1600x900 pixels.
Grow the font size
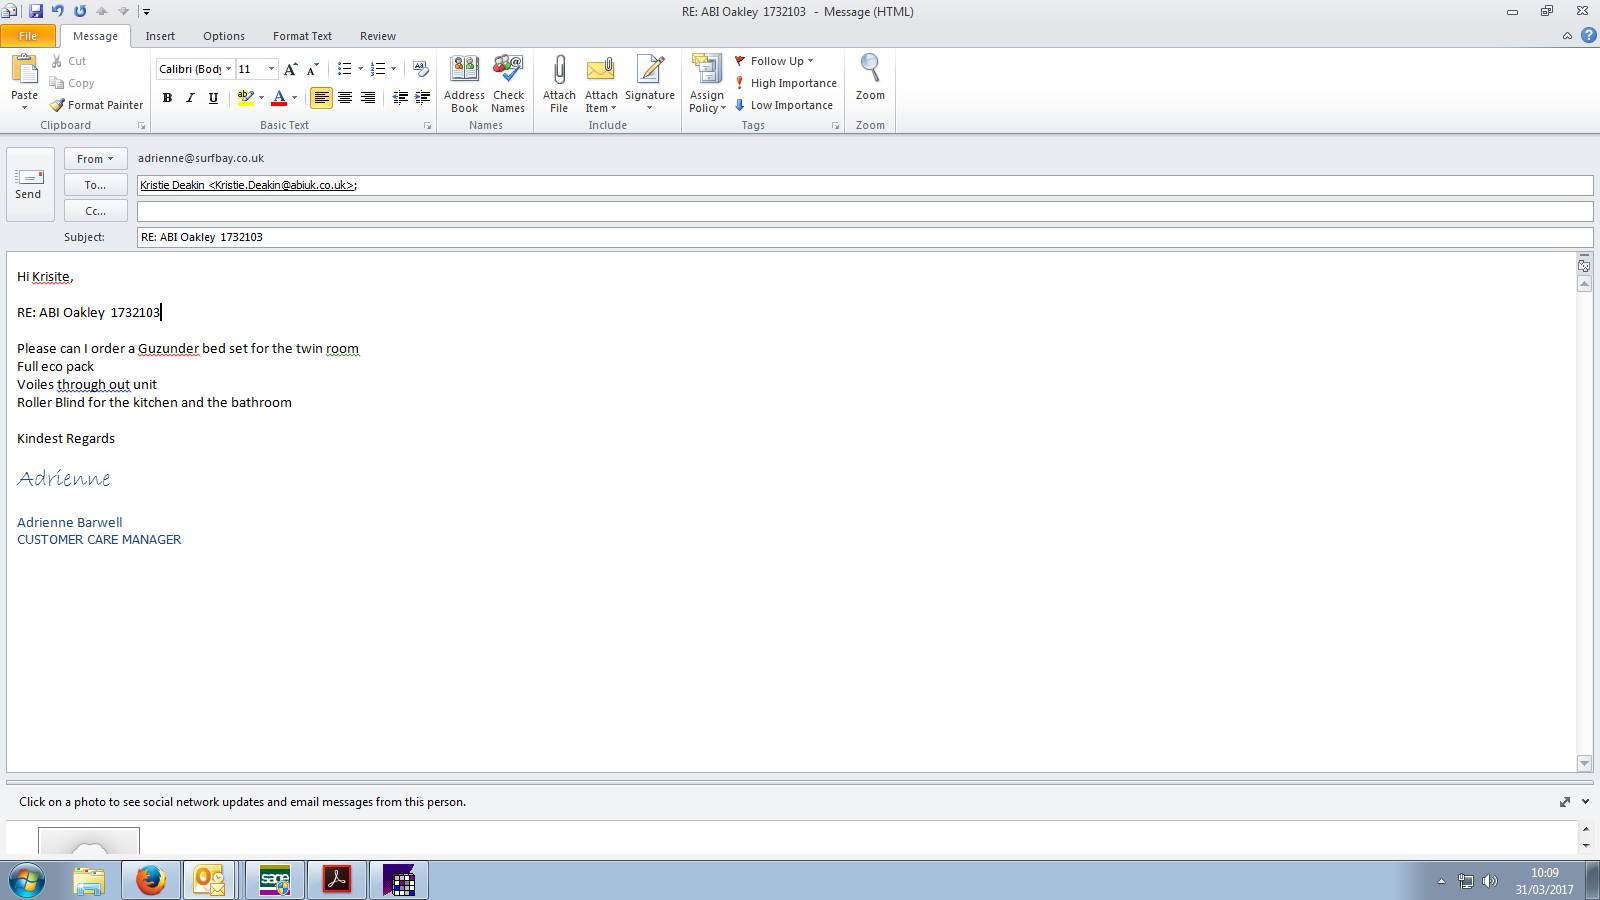[291, 69]
